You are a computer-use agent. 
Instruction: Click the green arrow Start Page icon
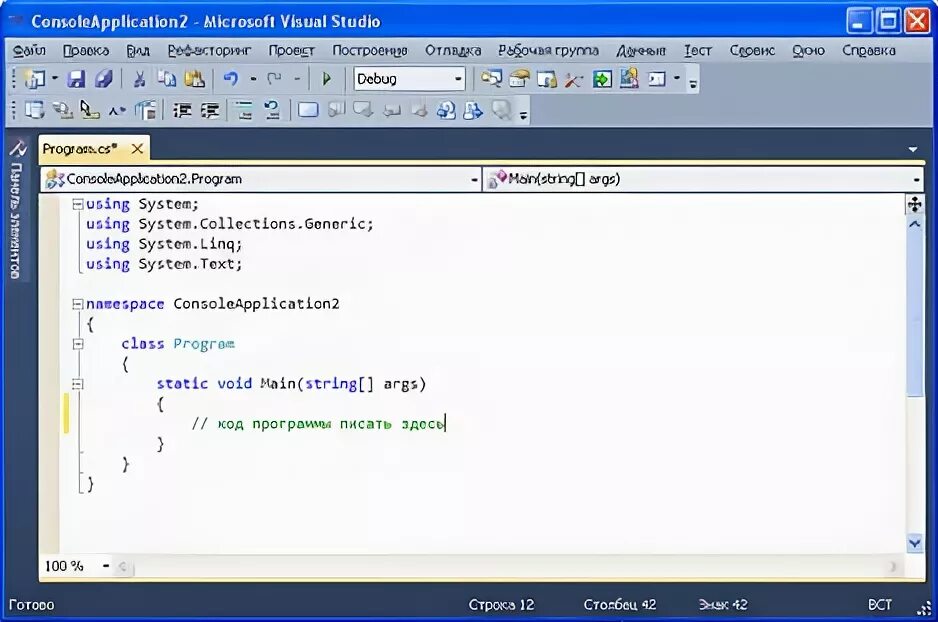click(602, 79)
